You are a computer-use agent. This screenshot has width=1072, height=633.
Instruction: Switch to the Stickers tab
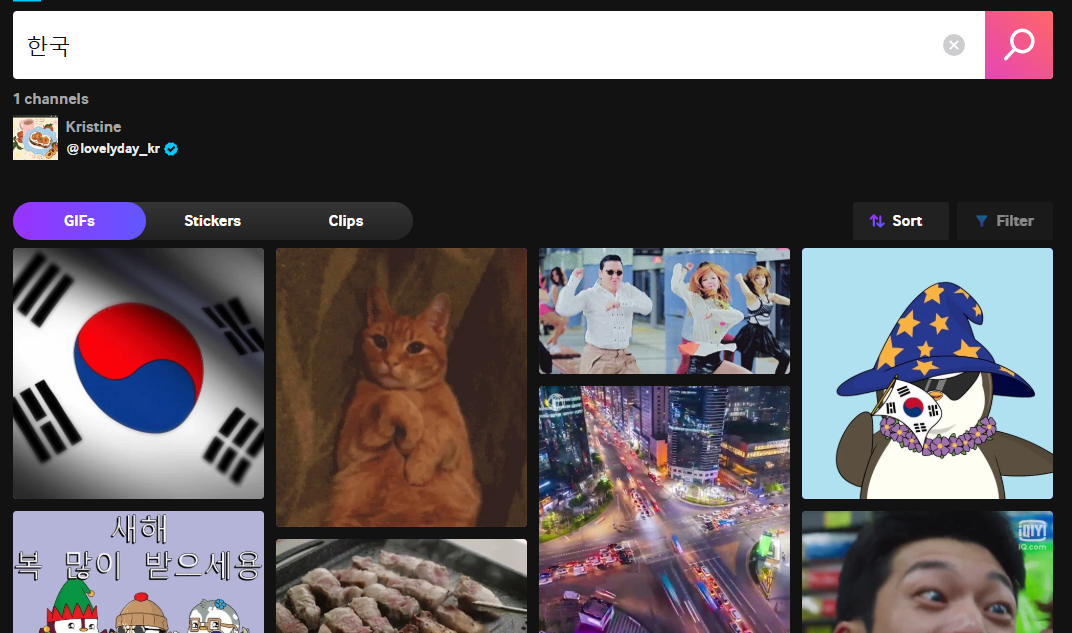pyautogui.click(x=213, y=221)
